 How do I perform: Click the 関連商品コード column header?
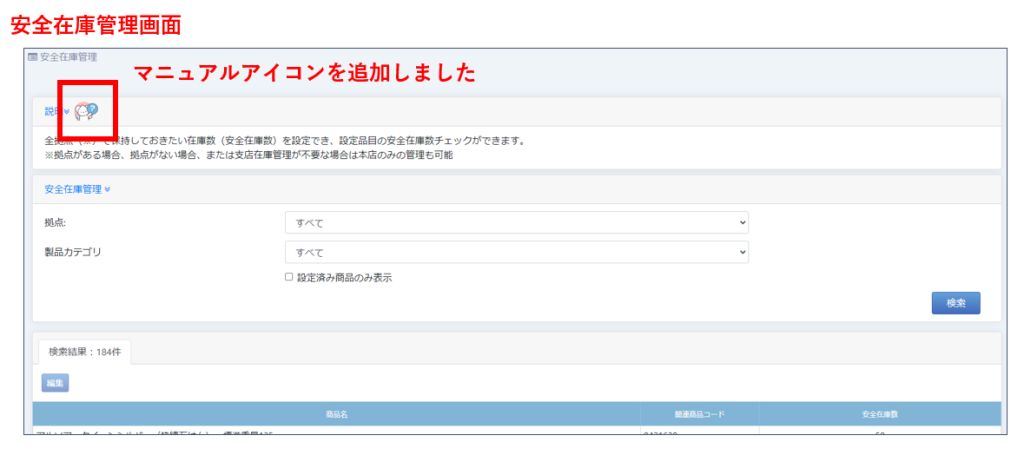[698, 413]
